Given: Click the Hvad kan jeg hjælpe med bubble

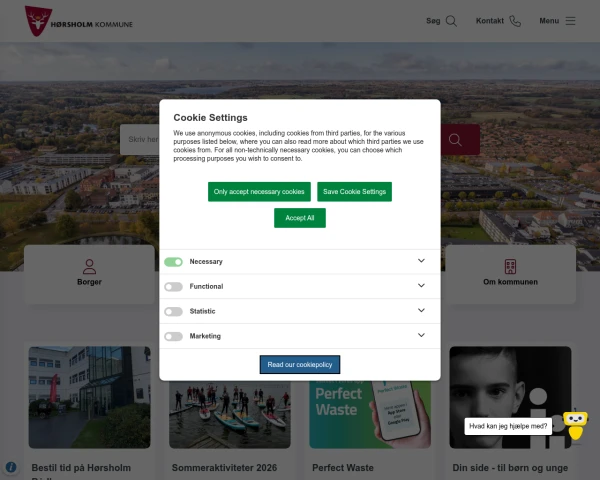Looking at the screenshot, I should click(x=508, y=426).
